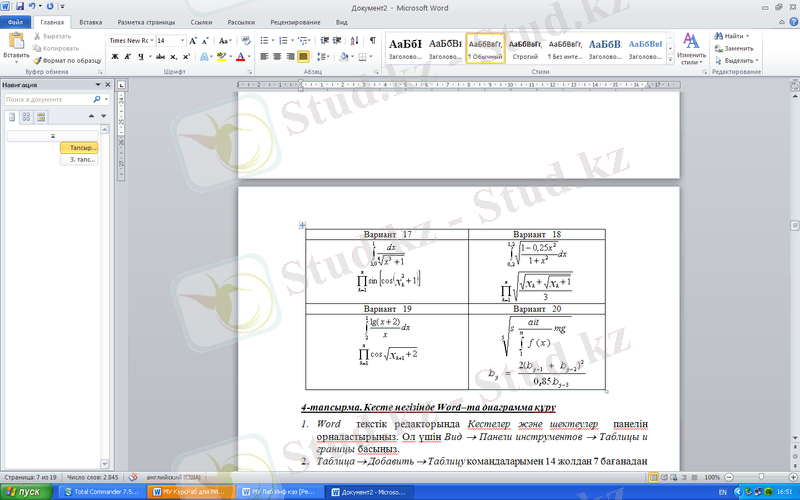Viewport: 800px width, 500px height.
Task: Toggle underline Ч formatting
Action: (x=140, y=57)
